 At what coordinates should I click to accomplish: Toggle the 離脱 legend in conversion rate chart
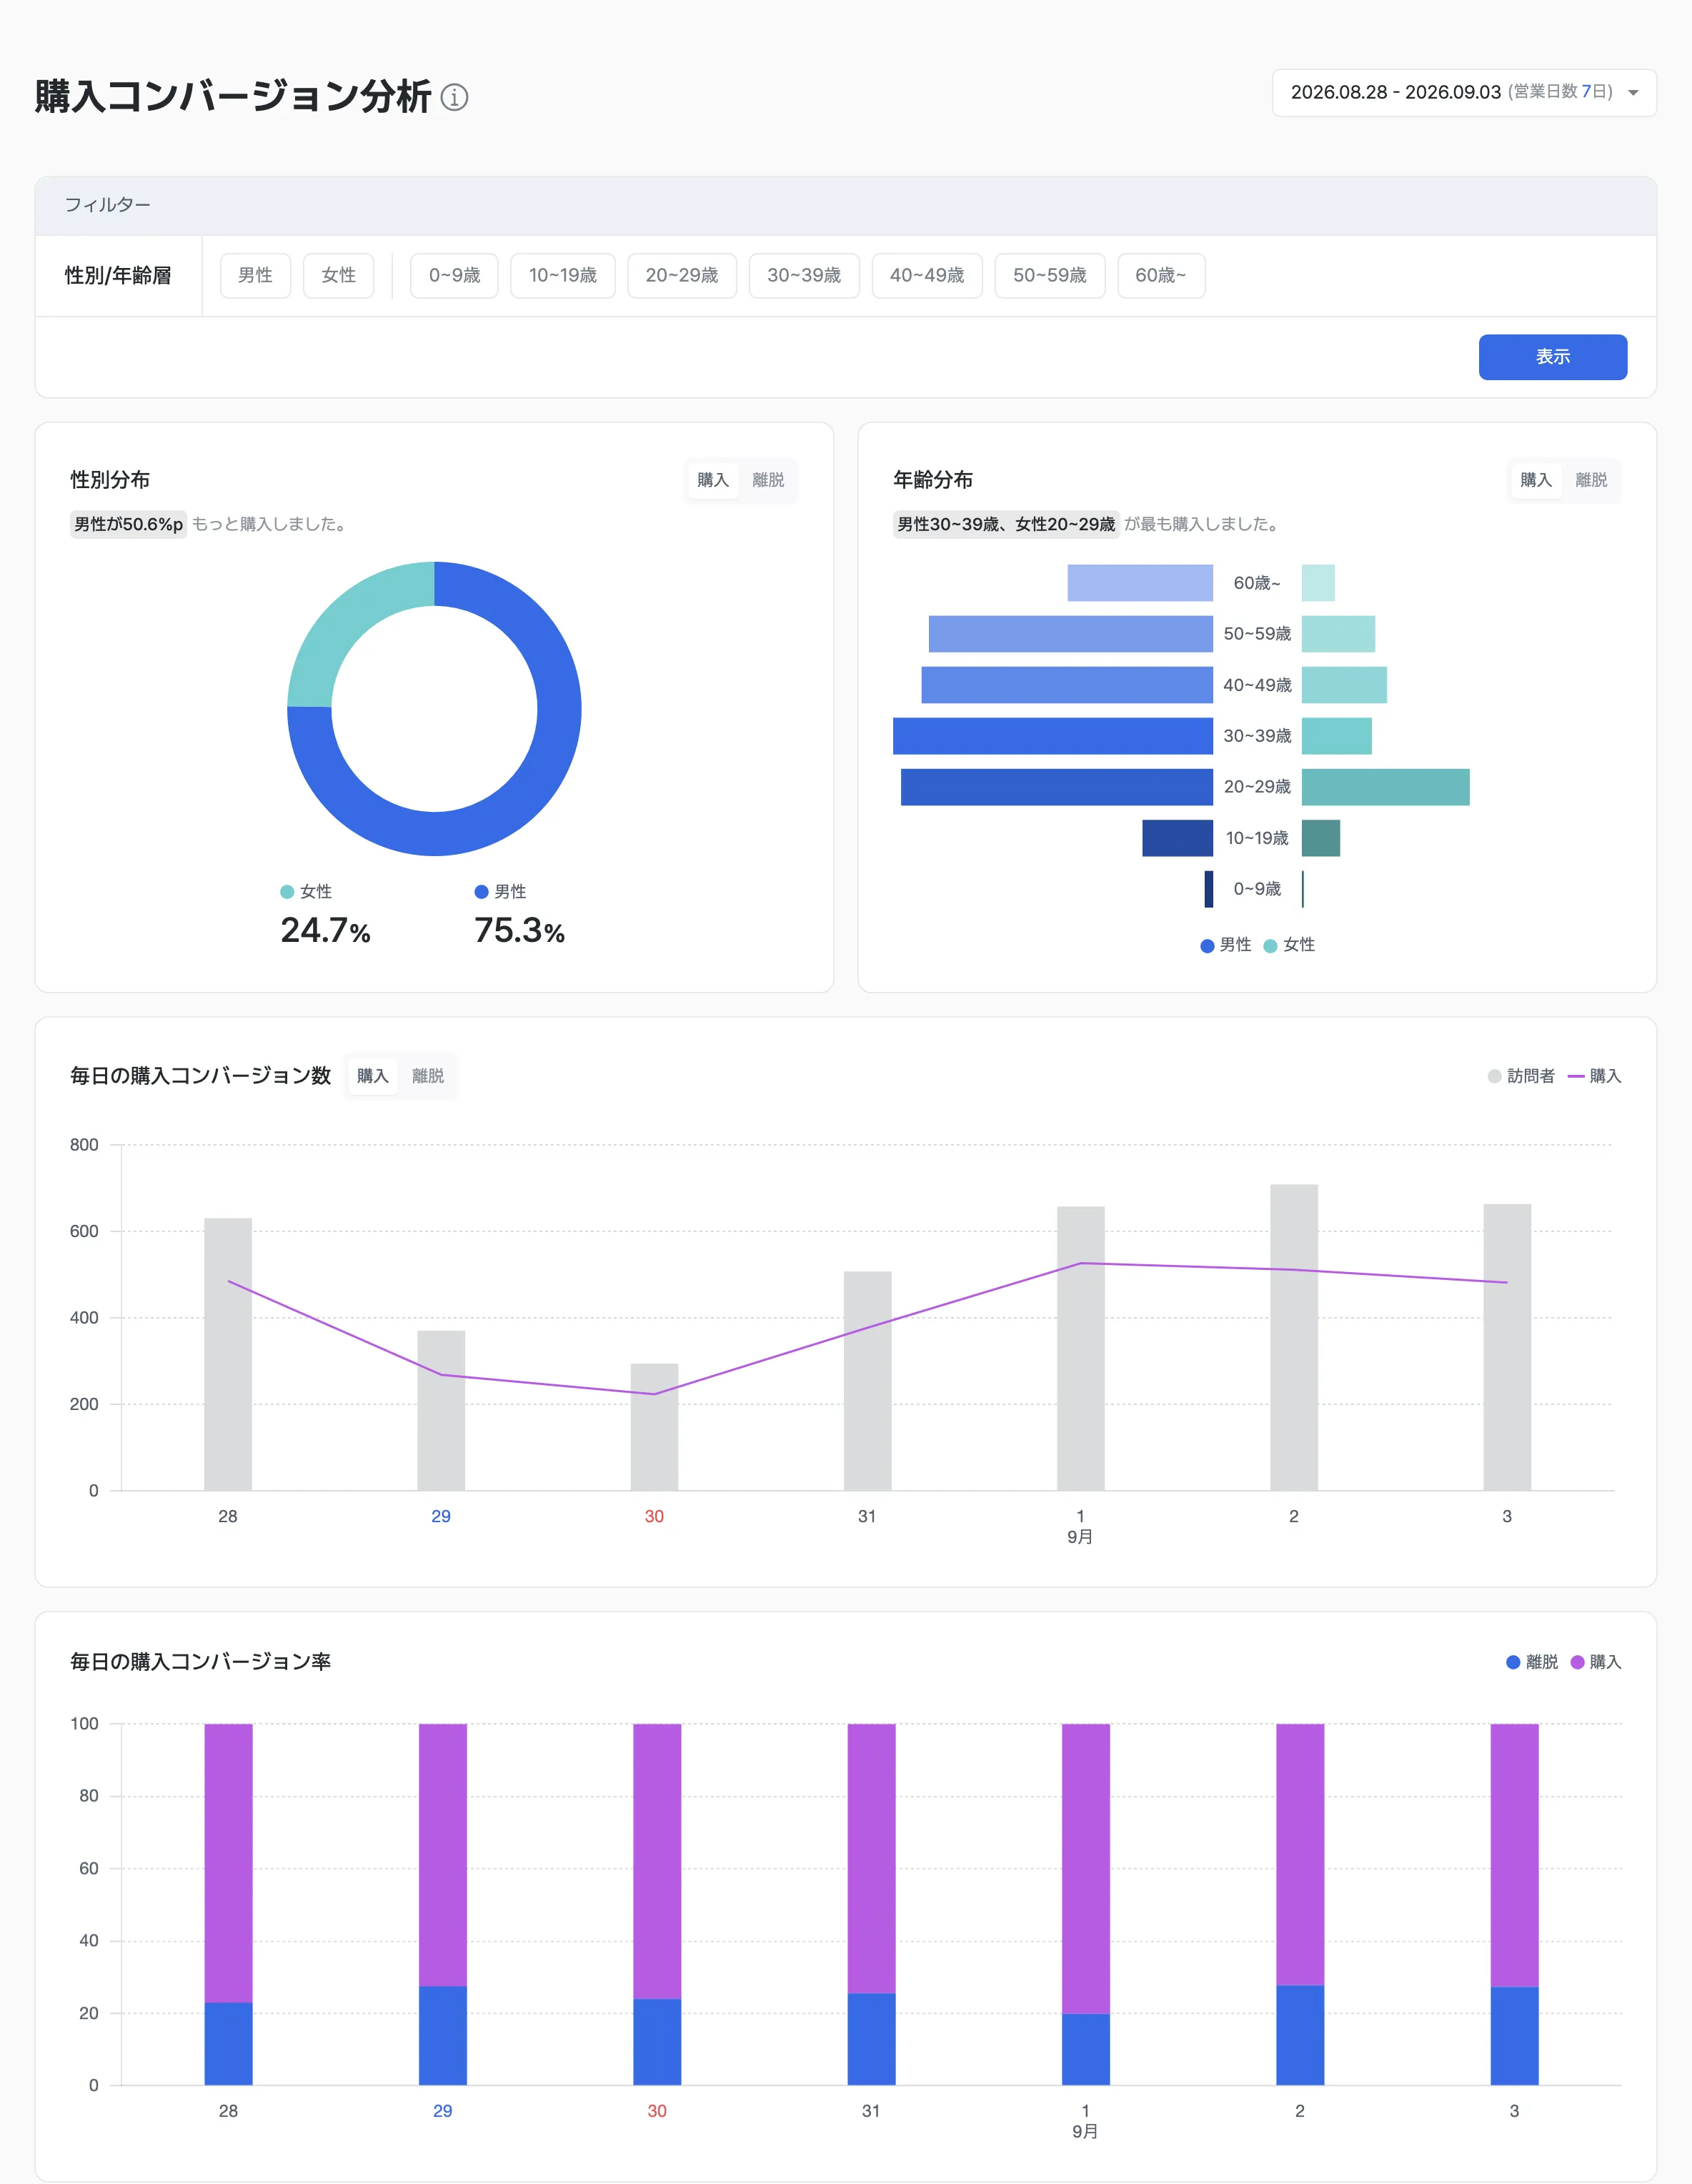pos(1532,1662)
